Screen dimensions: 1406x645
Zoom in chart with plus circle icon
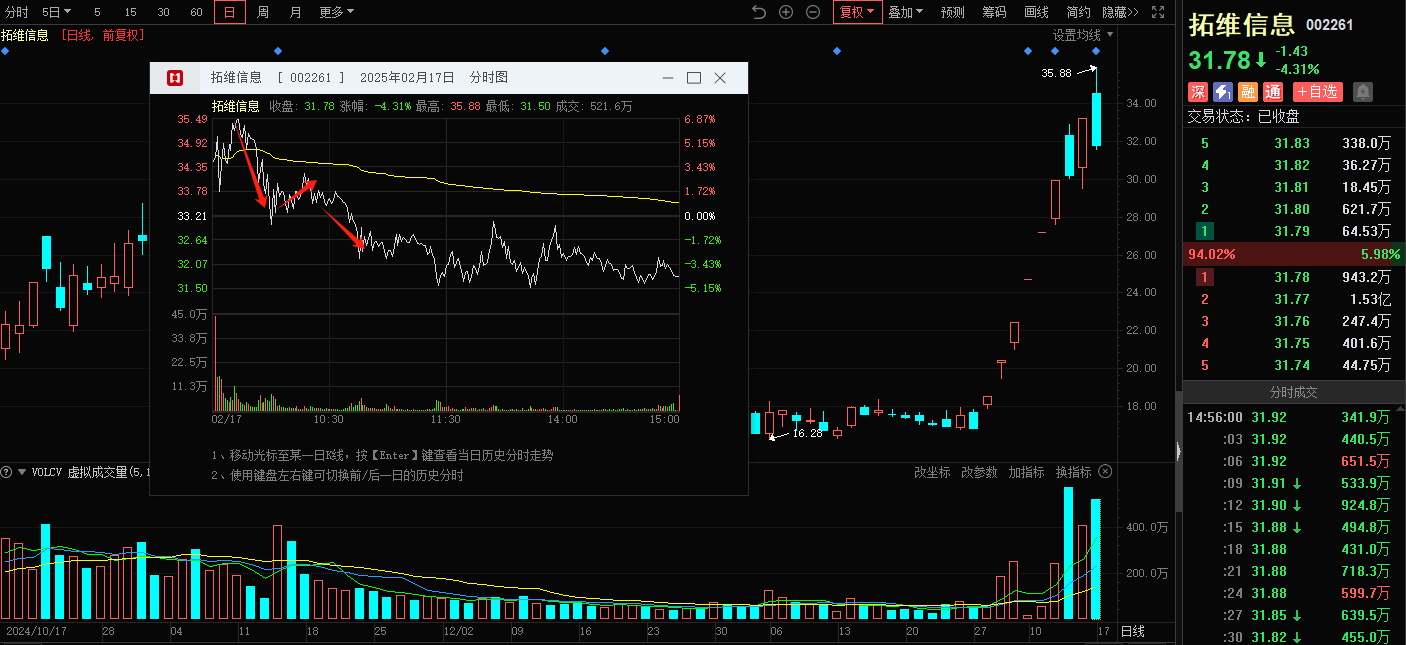(x=786, y=12)
